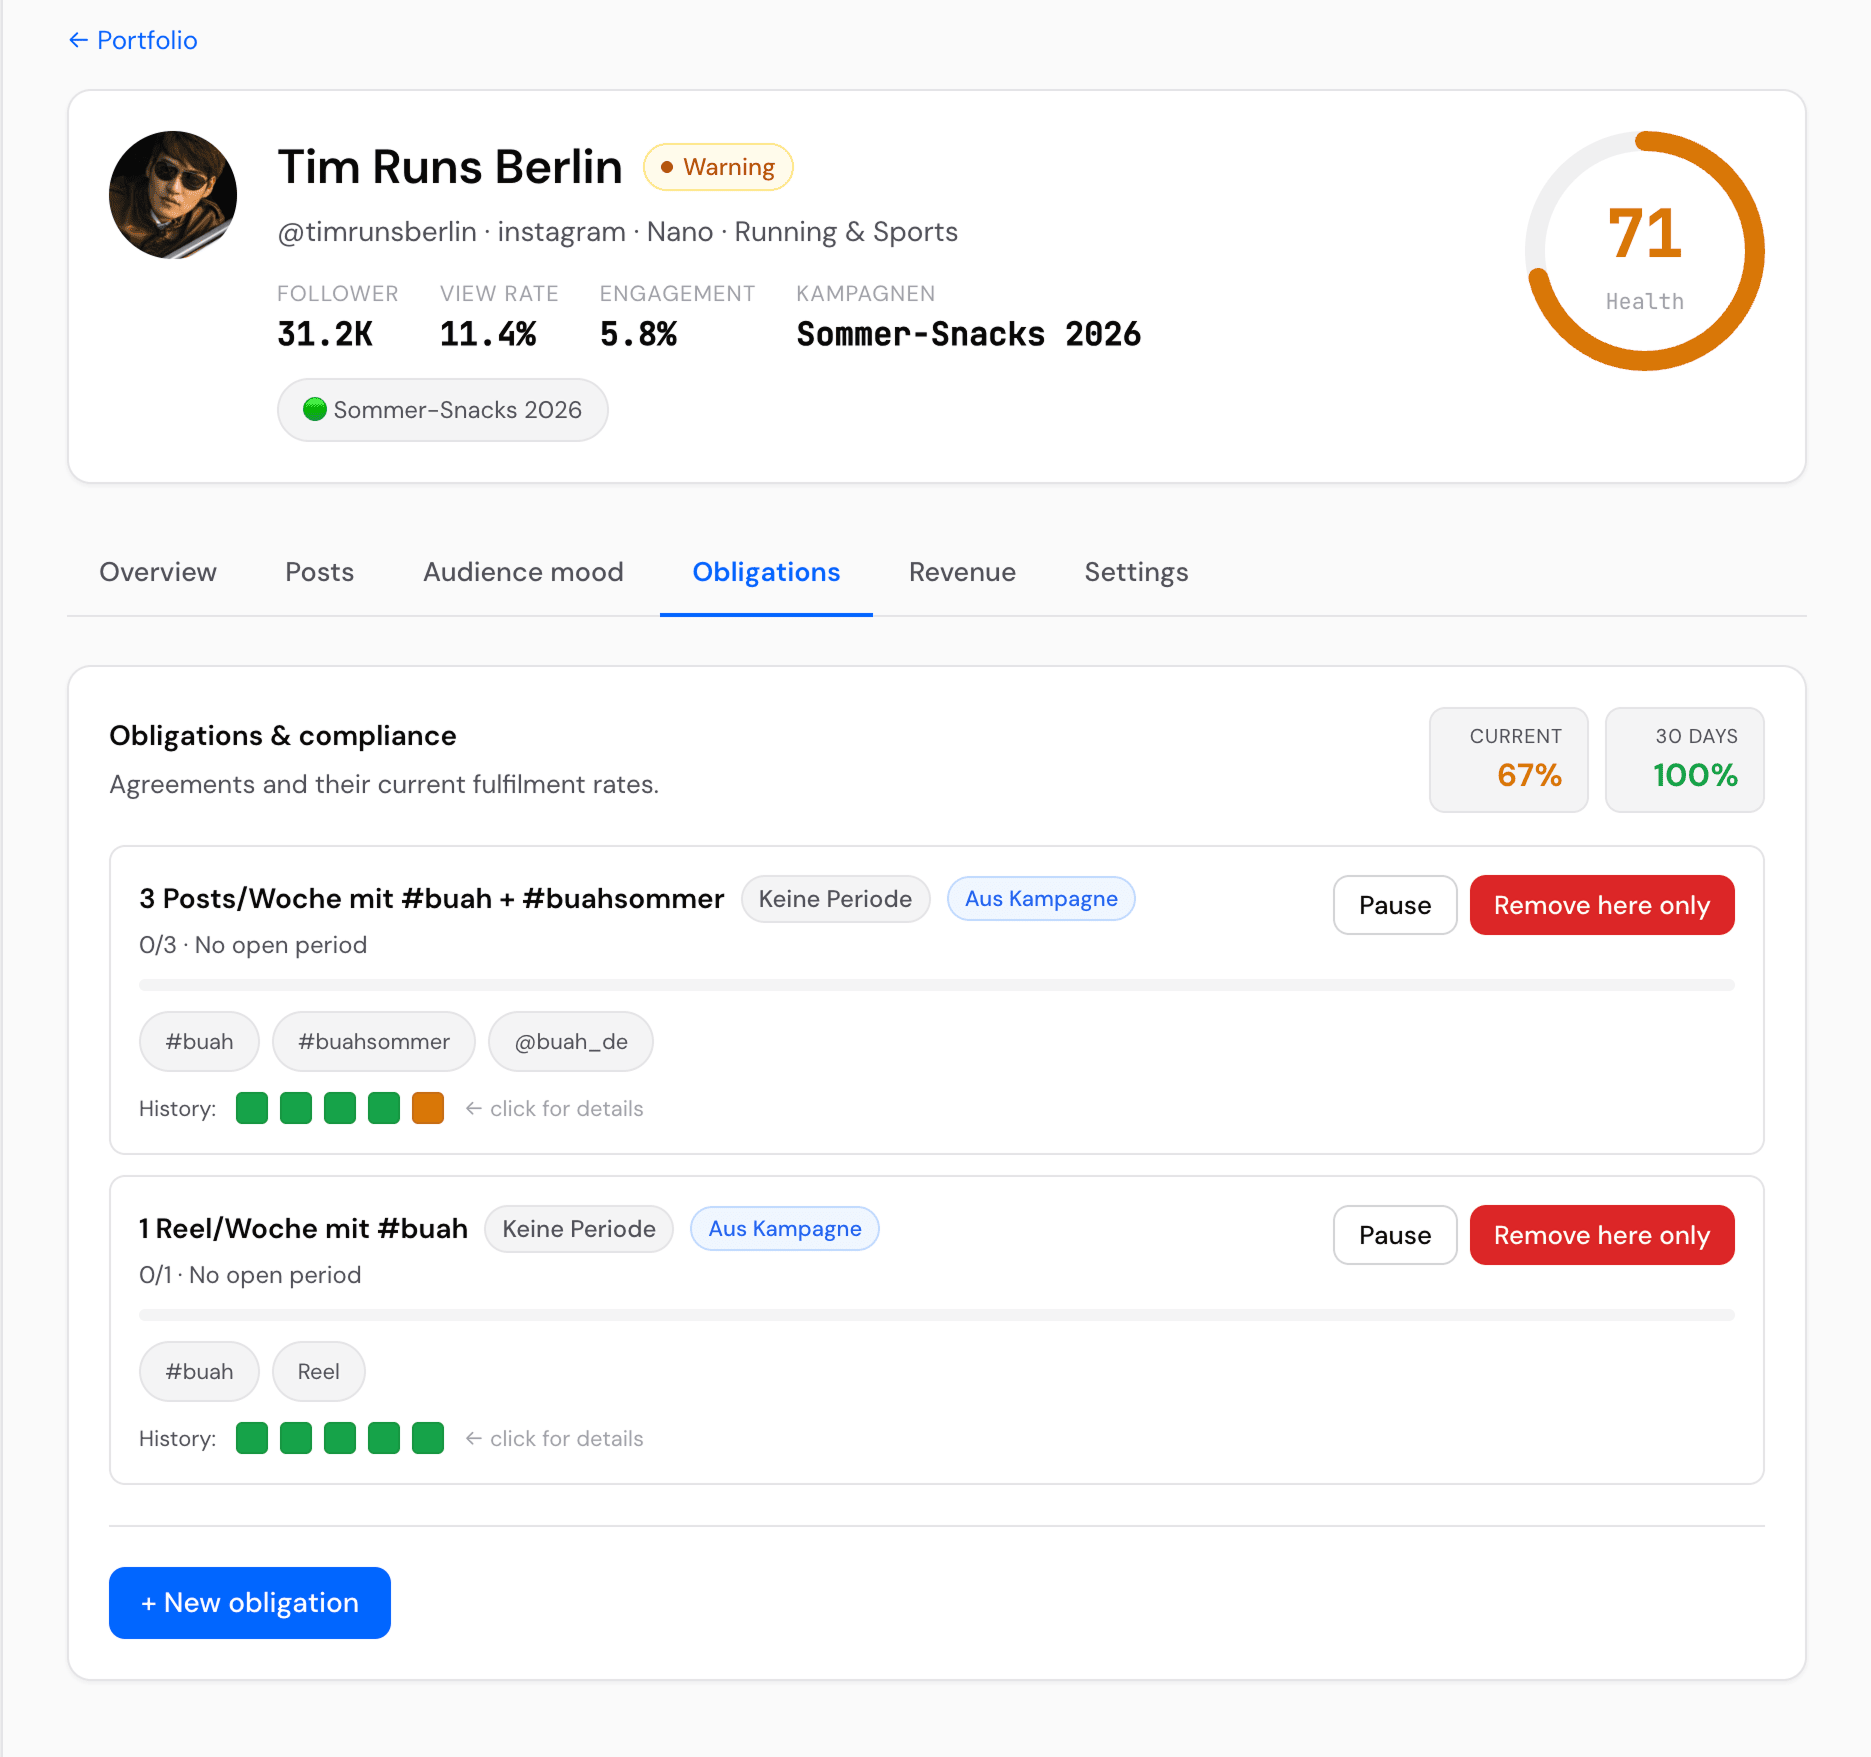Open the Audience mood tab
Viewport: 1871px width, 1757px height.
[x=523, y=572]
